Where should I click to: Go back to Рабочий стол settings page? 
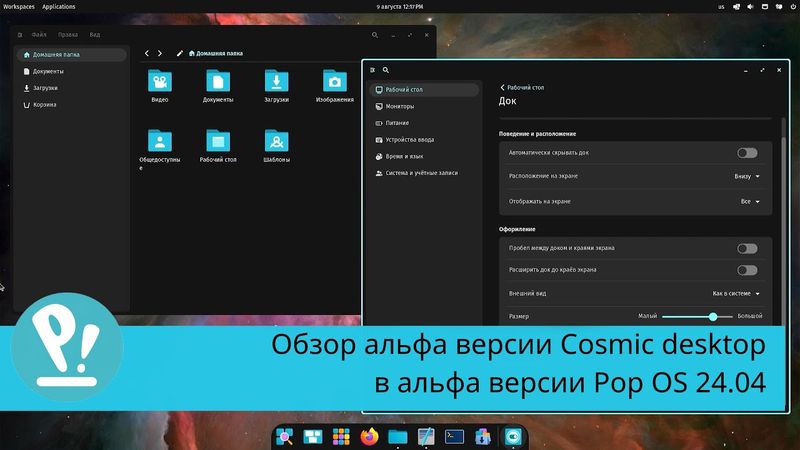(522, 87)
